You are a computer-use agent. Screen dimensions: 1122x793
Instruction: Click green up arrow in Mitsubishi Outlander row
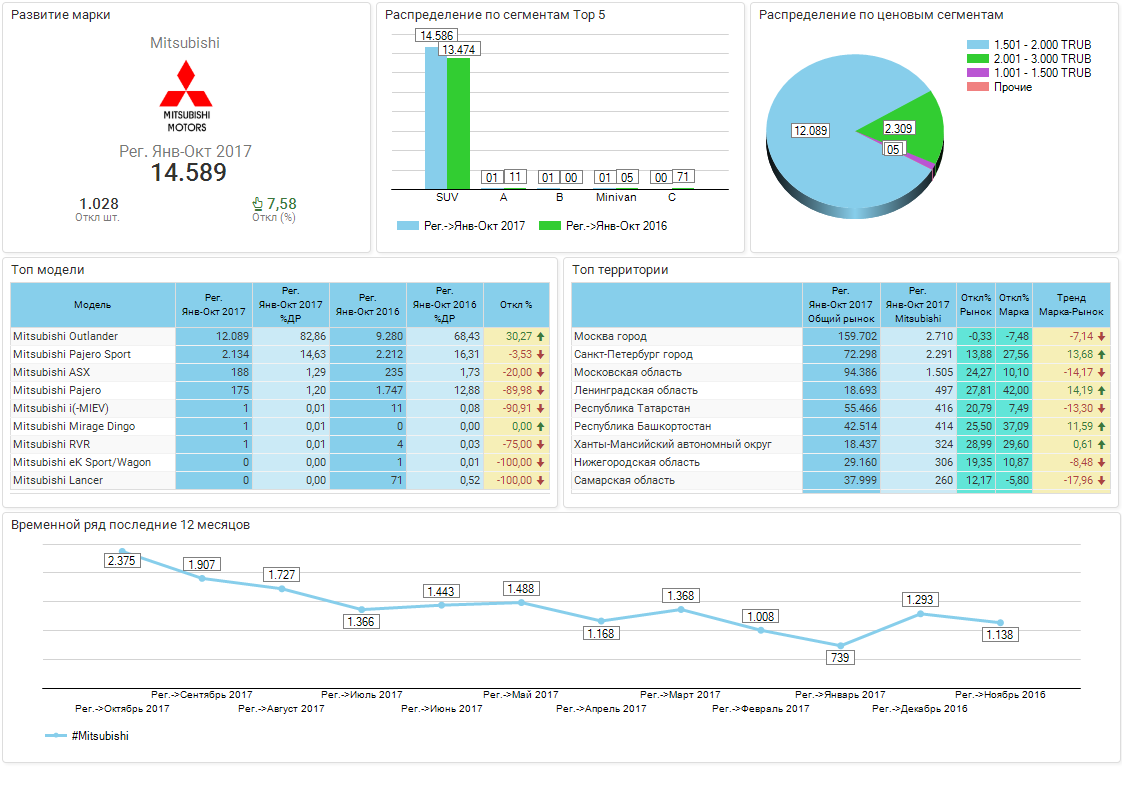pyautogui.click(x=541, y=337)
